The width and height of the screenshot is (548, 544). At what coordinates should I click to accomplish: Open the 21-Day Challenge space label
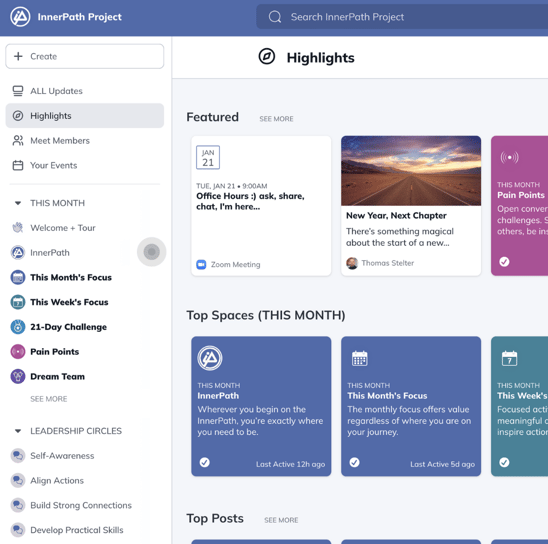click(68, 327)
